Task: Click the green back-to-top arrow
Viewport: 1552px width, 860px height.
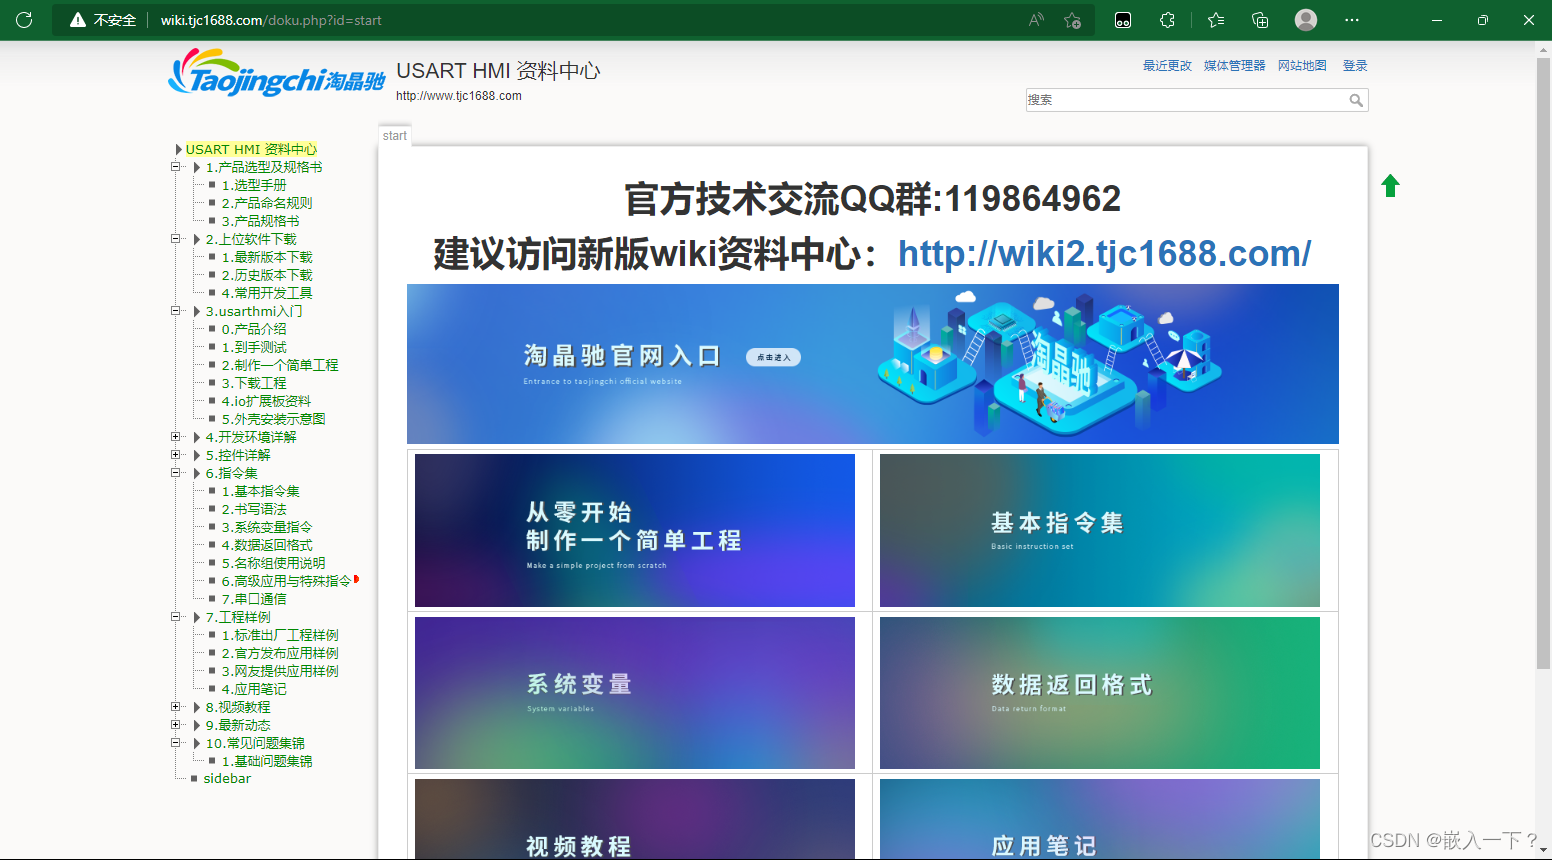Action: (1390, 185)
